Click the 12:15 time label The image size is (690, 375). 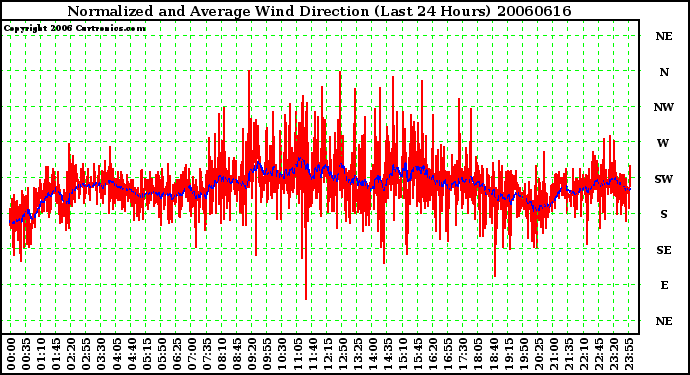pos(328,354)
